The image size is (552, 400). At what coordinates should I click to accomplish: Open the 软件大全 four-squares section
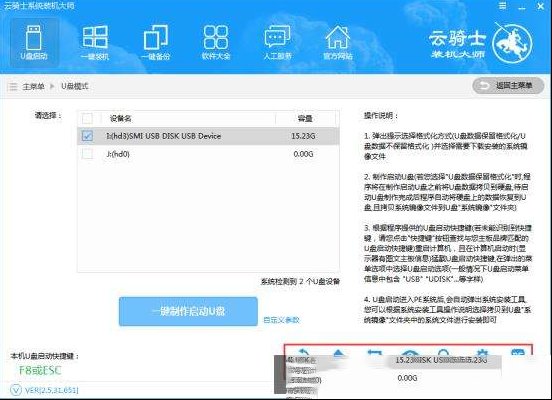tap(216, 43)
